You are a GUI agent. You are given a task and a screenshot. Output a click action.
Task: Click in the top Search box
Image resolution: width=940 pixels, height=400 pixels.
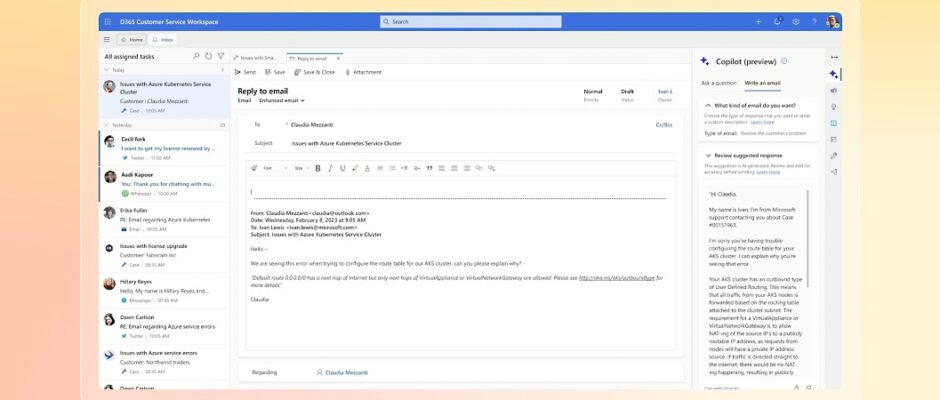pos(471,22)
